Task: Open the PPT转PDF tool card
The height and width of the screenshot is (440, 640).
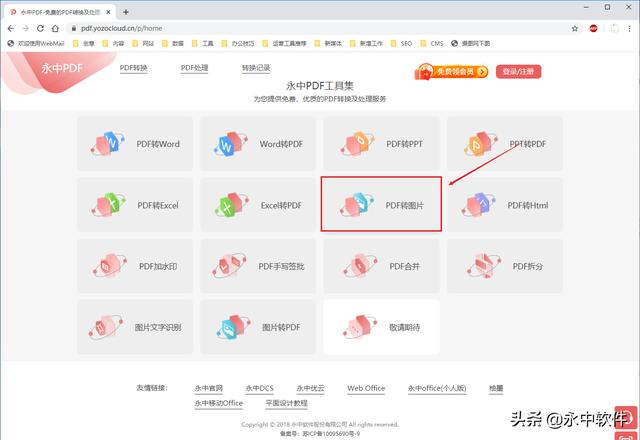Action: point(505,144)
